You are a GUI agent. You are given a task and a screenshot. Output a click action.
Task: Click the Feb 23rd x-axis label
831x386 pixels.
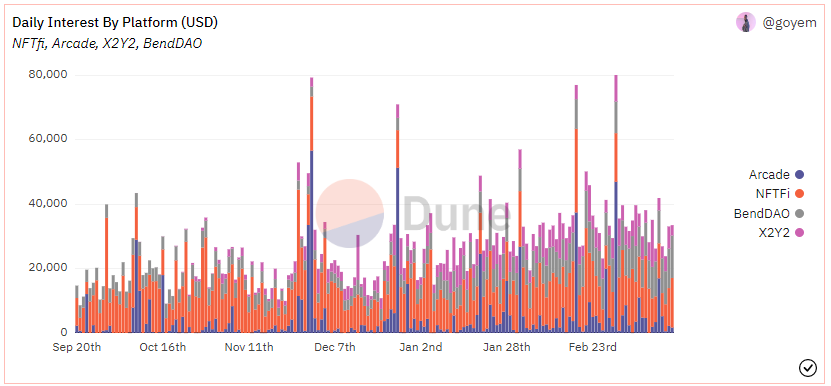(593, 348)
